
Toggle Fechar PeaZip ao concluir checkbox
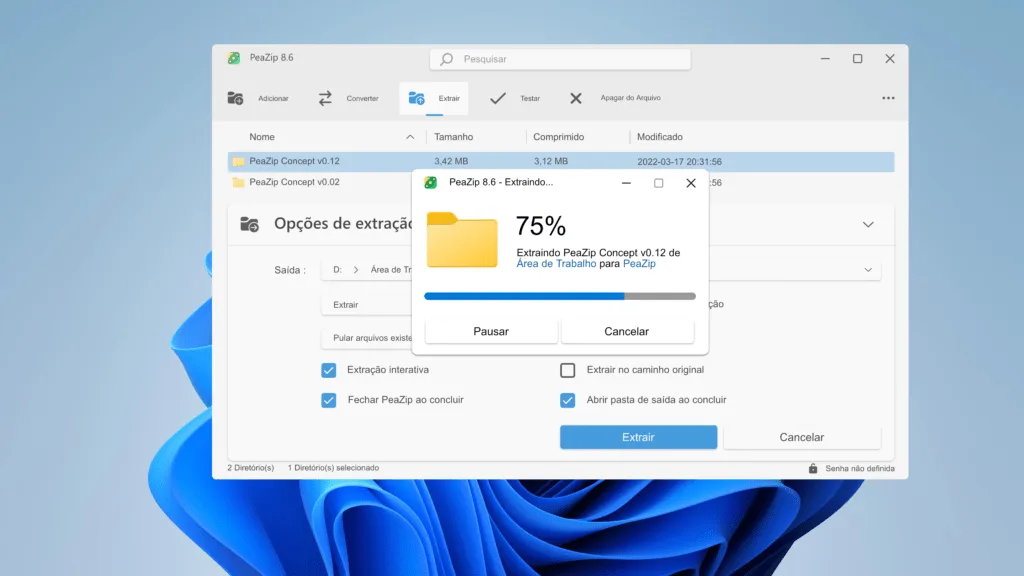click(x=328, y=400)
